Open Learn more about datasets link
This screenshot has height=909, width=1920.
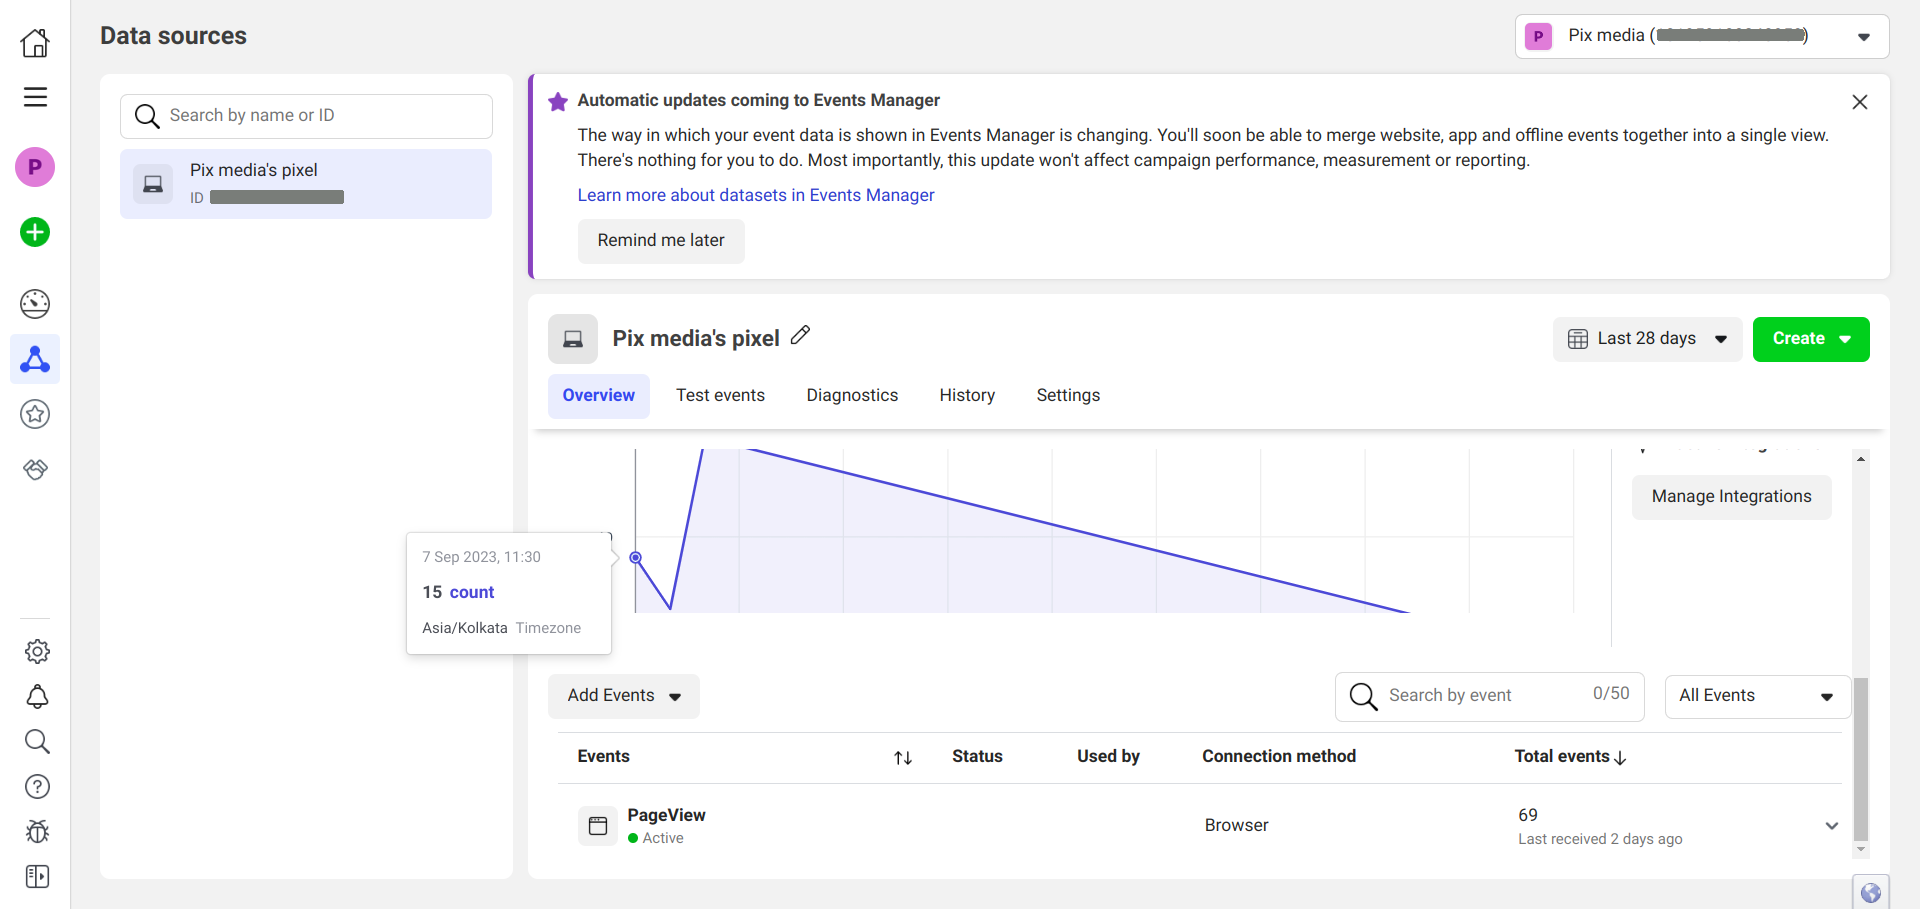pos(756,195)
